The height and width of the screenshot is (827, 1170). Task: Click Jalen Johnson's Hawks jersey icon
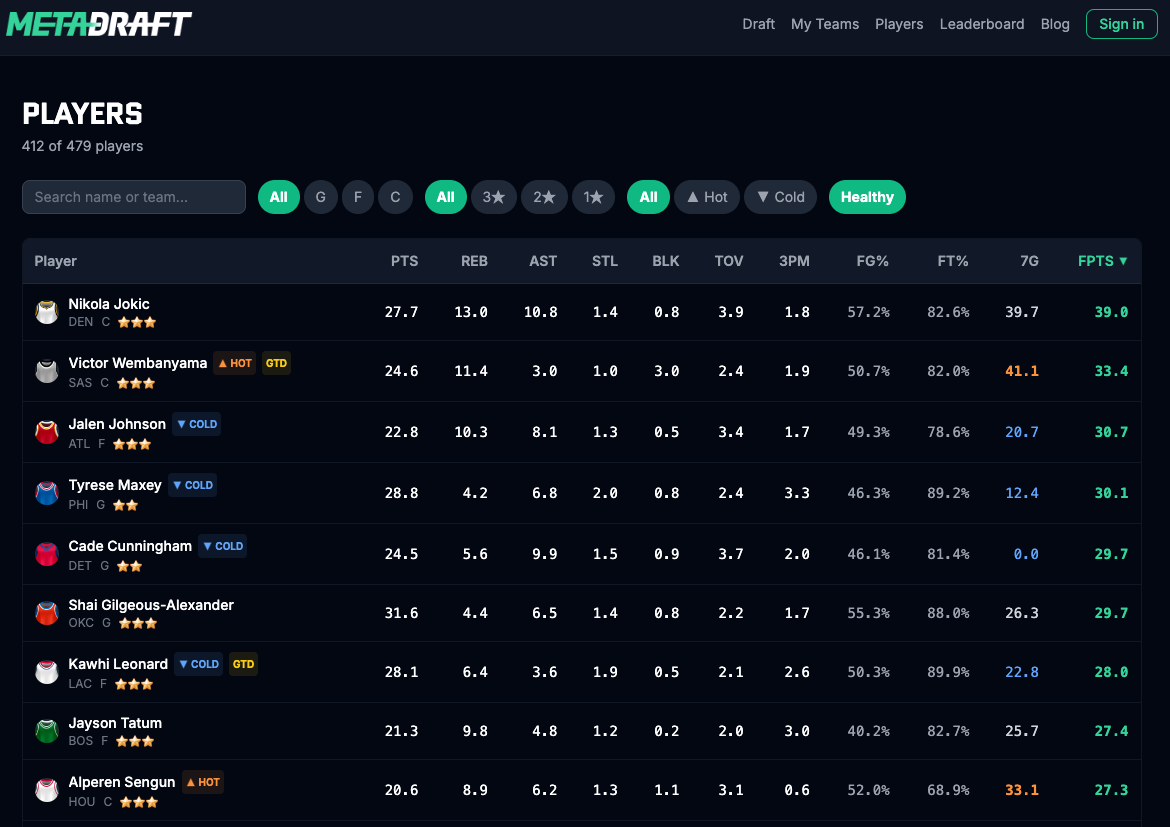(46, 433)
